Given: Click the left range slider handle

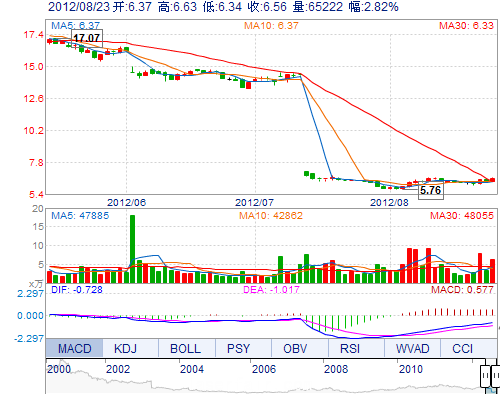Looking at the screenshot, I should (x=485, y=376).
